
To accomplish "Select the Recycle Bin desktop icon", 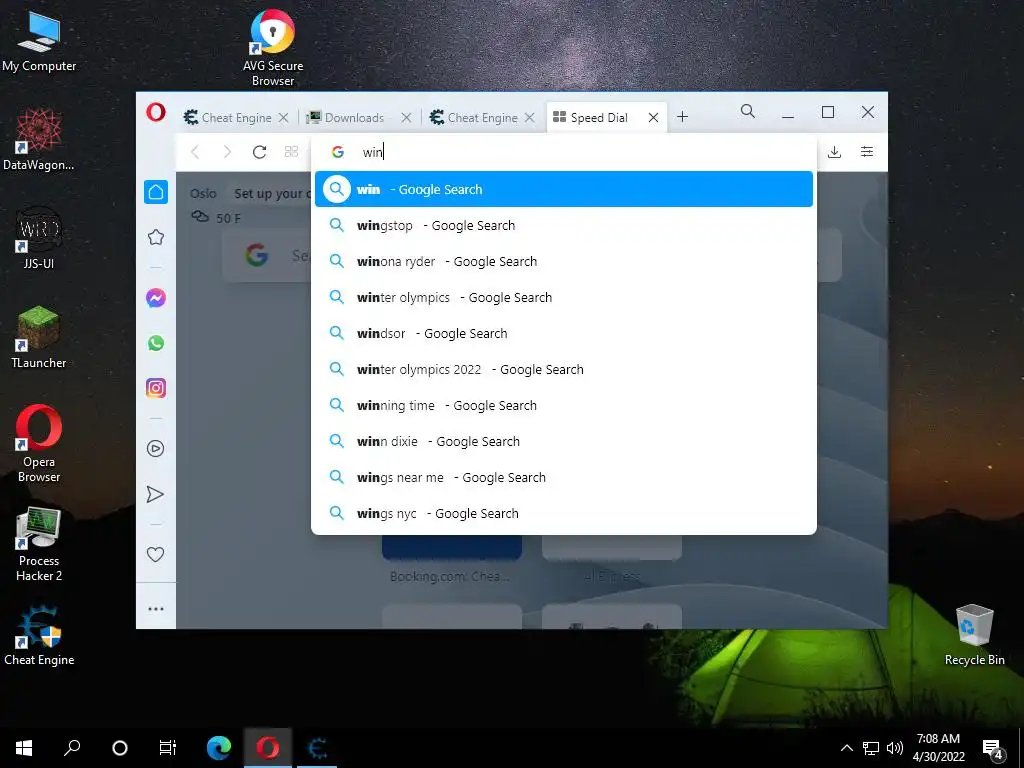I will (x=974, y=635).
